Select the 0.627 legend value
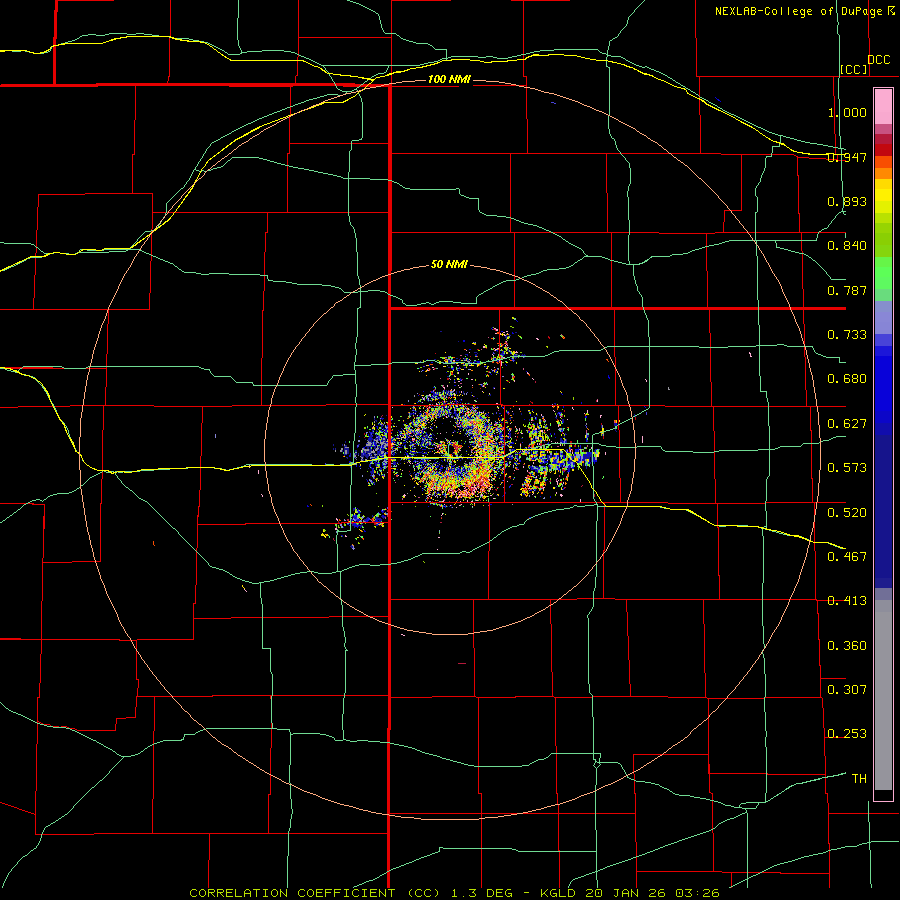This screenshot has height=900, width=900. (x=847, y=424)
